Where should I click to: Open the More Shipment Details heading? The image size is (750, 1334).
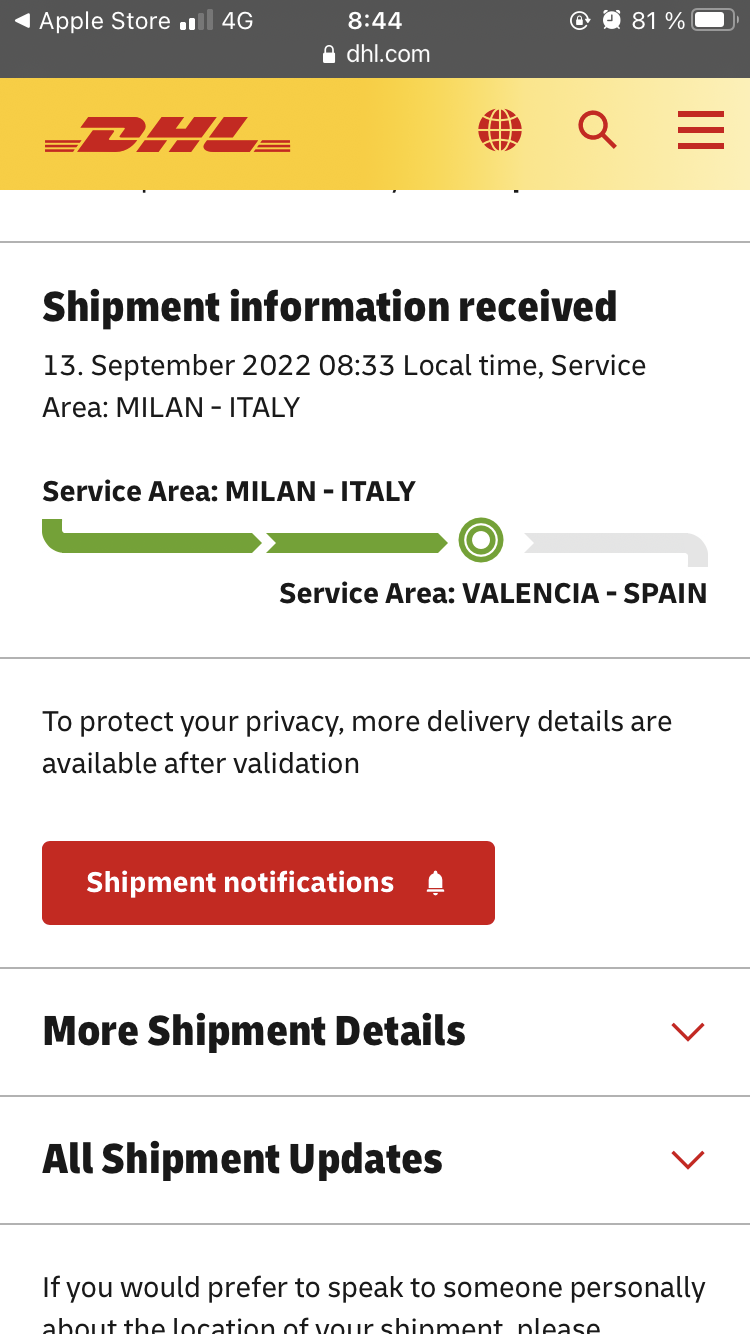point(254,1031)
